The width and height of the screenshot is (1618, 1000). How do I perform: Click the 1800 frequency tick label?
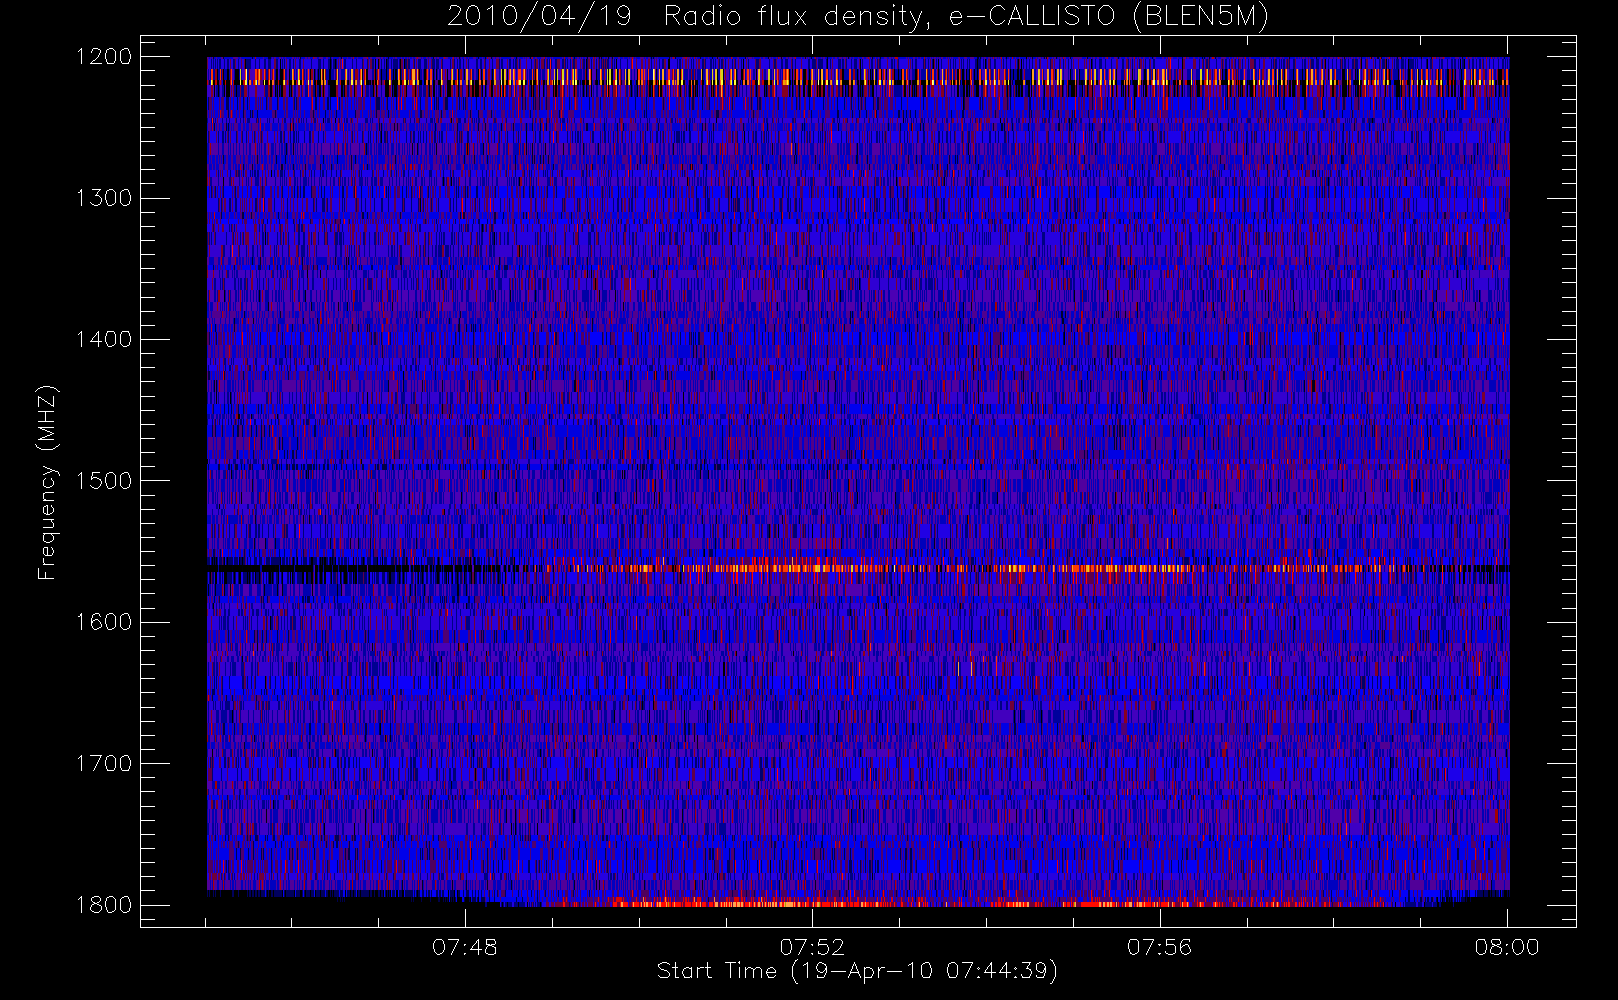(x=104, y=905)
